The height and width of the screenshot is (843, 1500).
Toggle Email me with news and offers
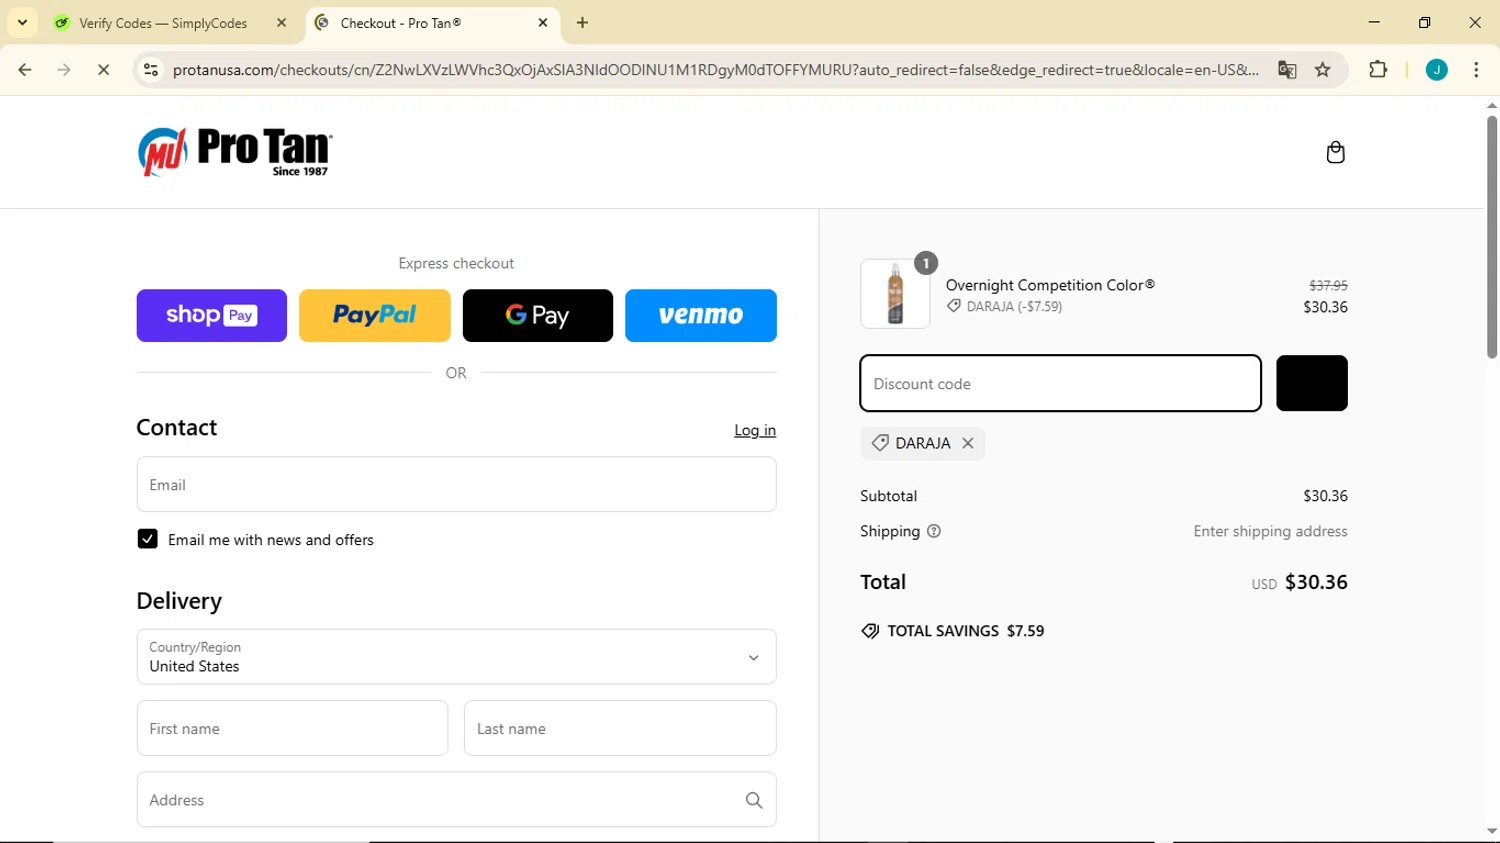tap(147, 539)
